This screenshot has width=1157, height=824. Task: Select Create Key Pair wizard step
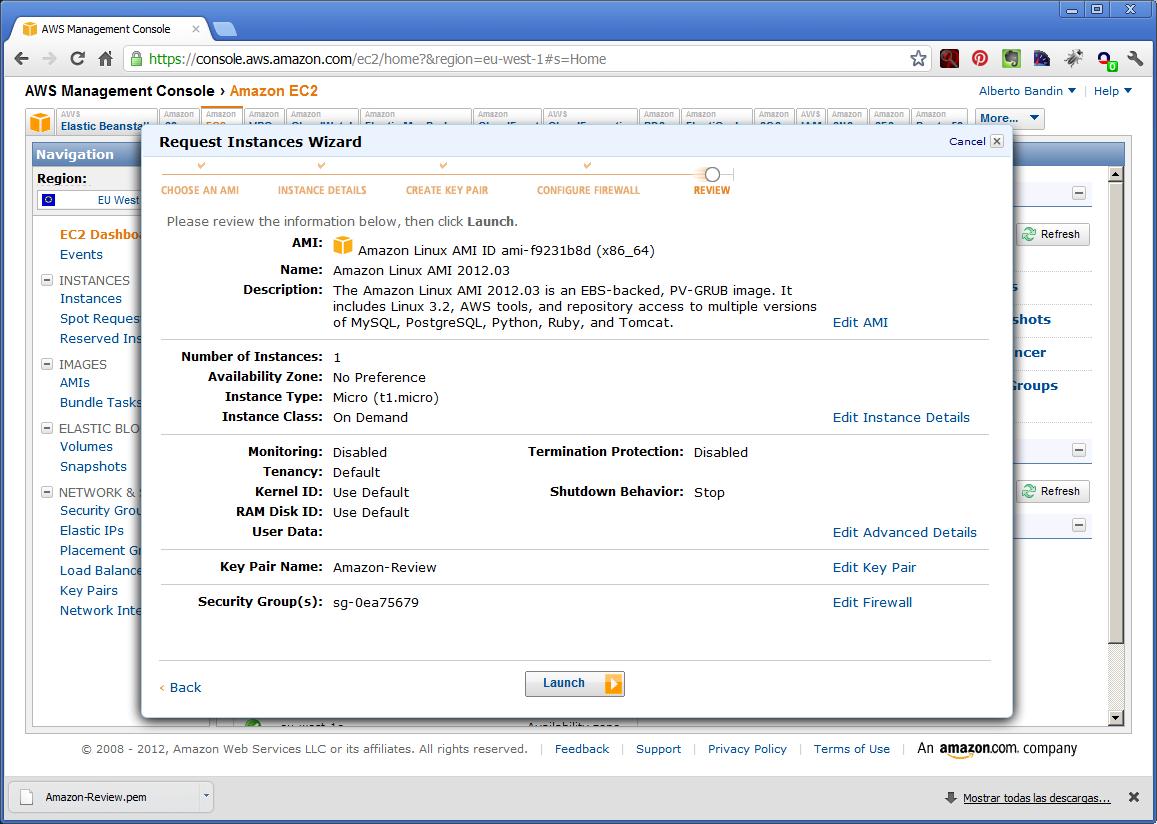(x=447, y=190)
